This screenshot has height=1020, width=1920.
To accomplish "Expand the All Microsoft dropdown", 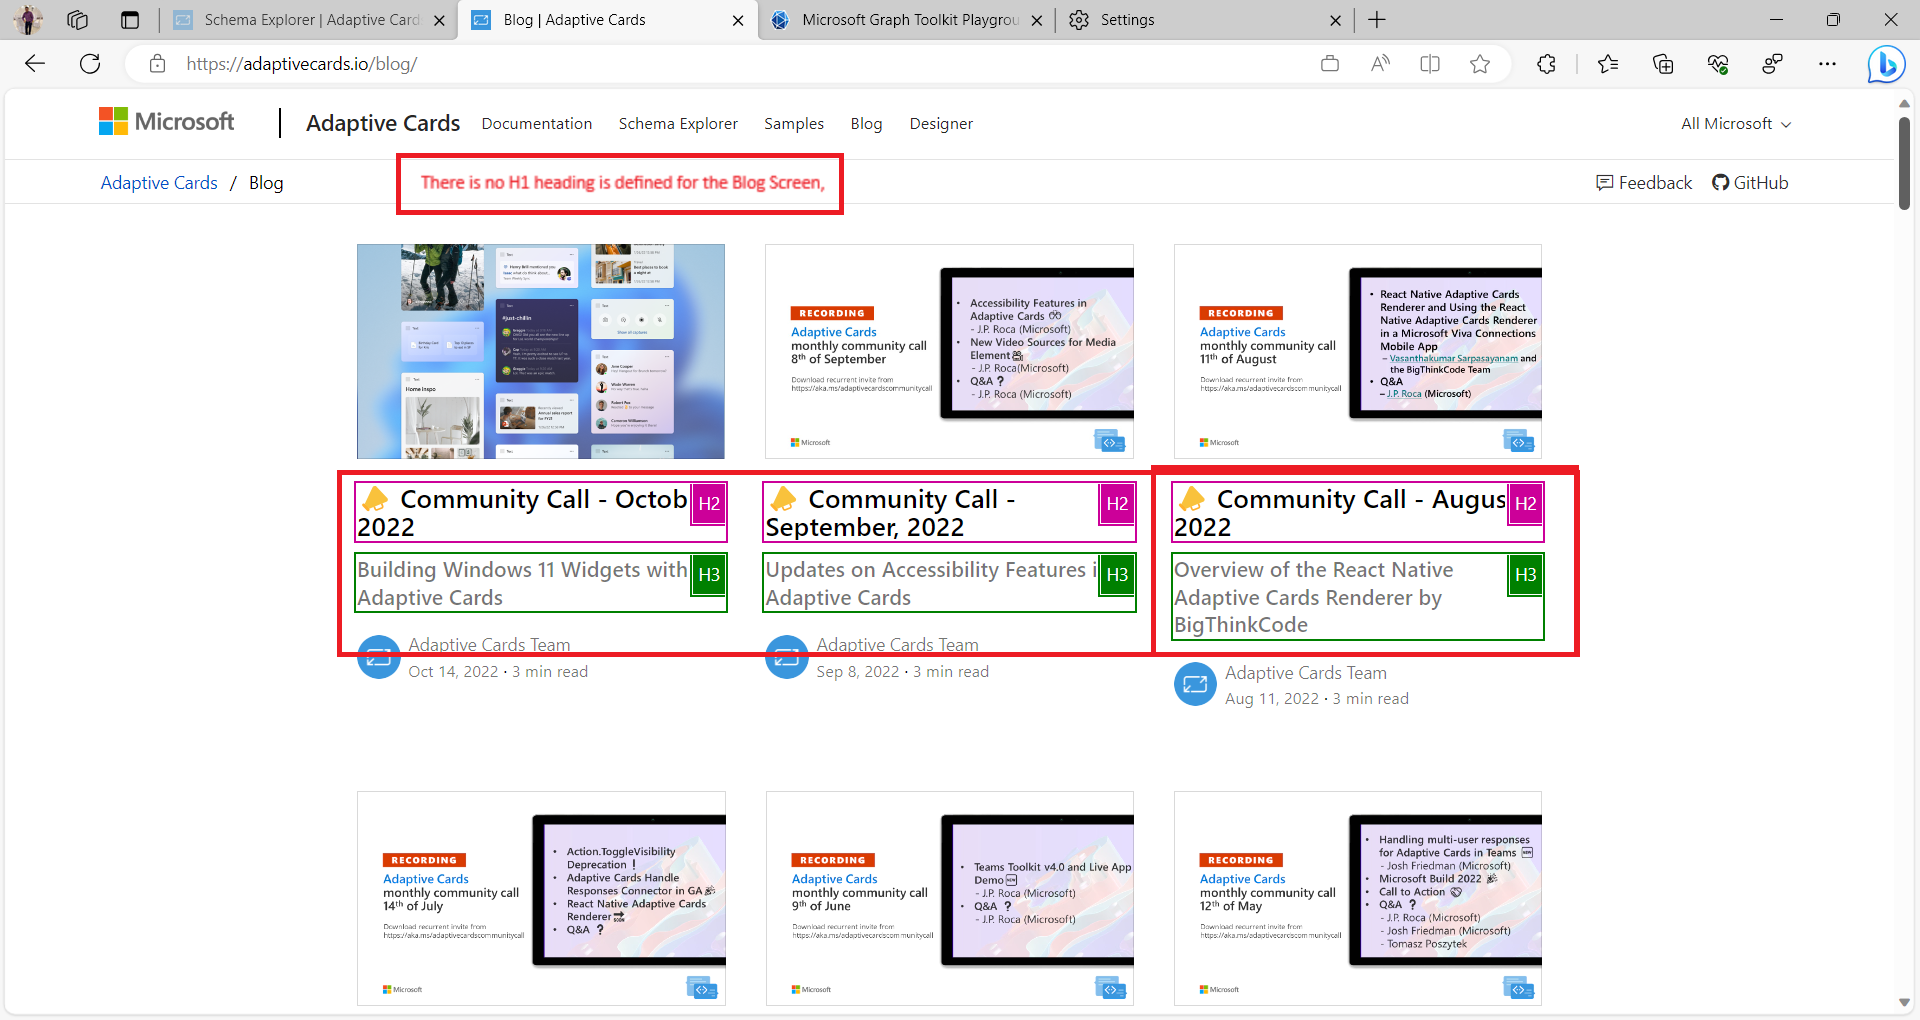I will coord(1733,123).
